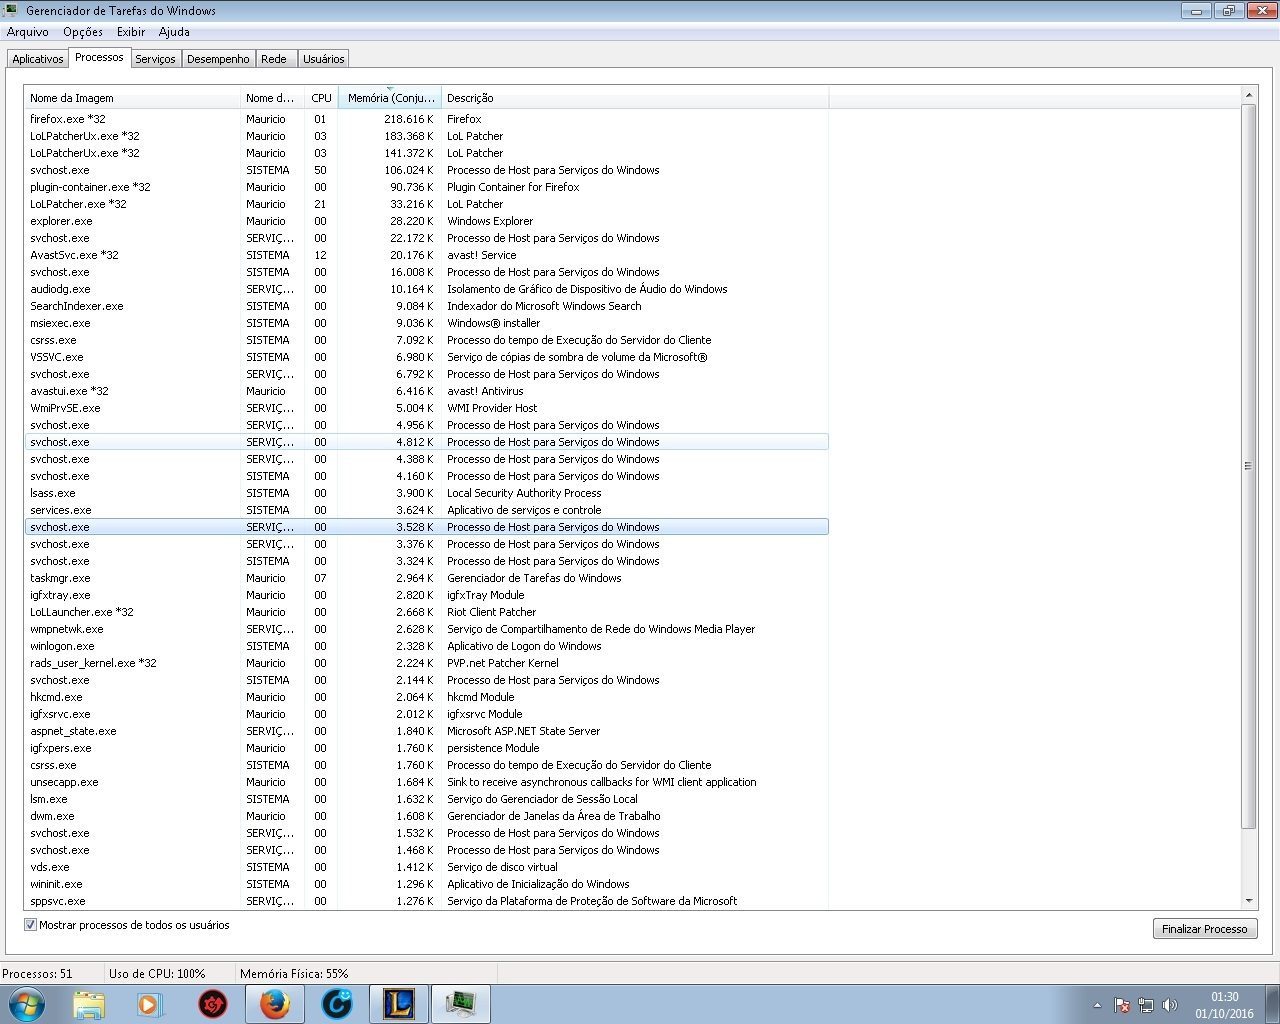Open the Ajuda menu
The image size is (1280, 1024).
[x=174, y=32]
